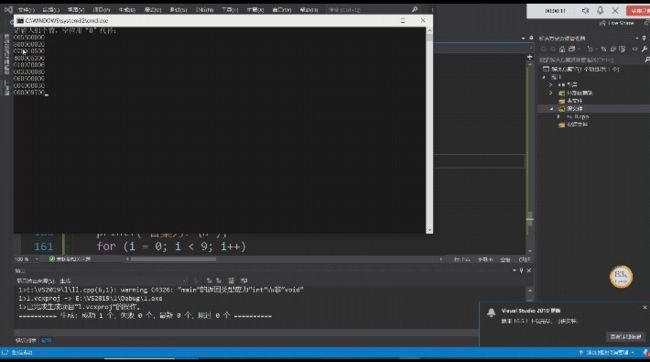Click the search magnifier in the menu bar

tap(415, 9)
